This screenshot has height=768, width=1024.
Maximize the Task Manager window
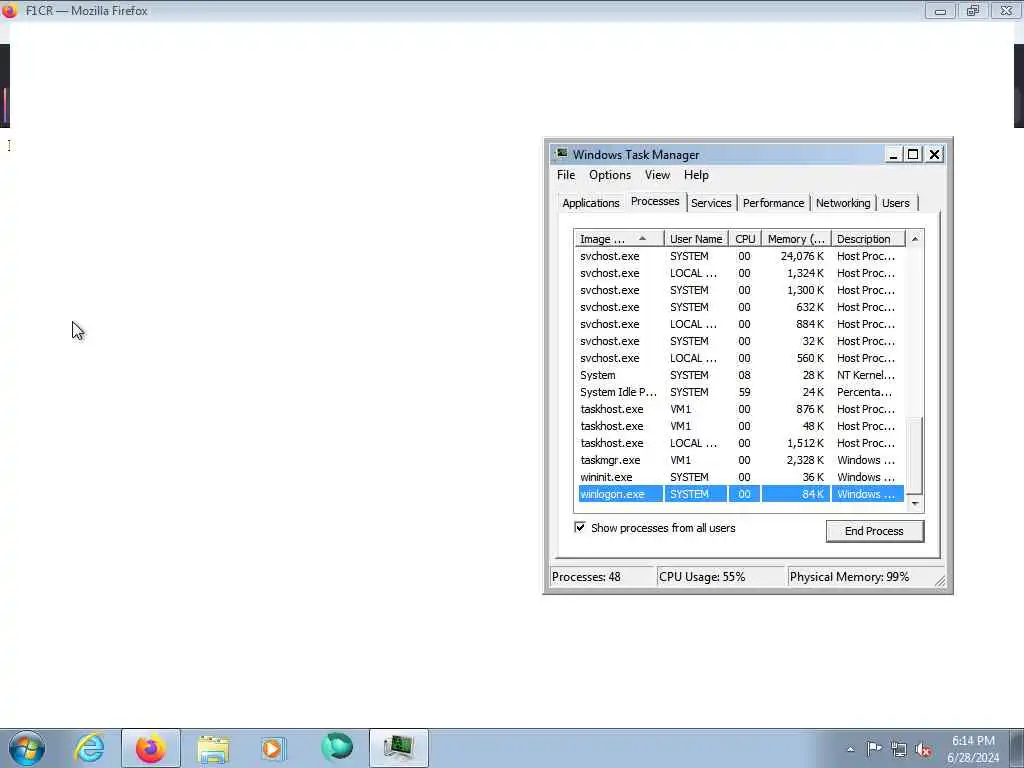(913, 155)
